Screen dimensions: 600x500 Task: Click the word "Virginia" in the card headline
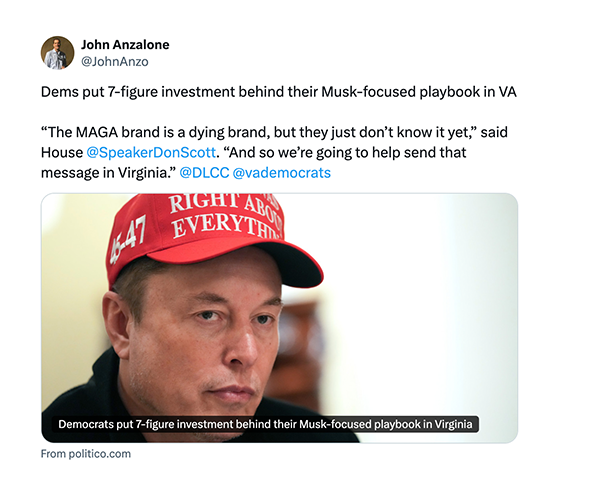pos(453,424)
